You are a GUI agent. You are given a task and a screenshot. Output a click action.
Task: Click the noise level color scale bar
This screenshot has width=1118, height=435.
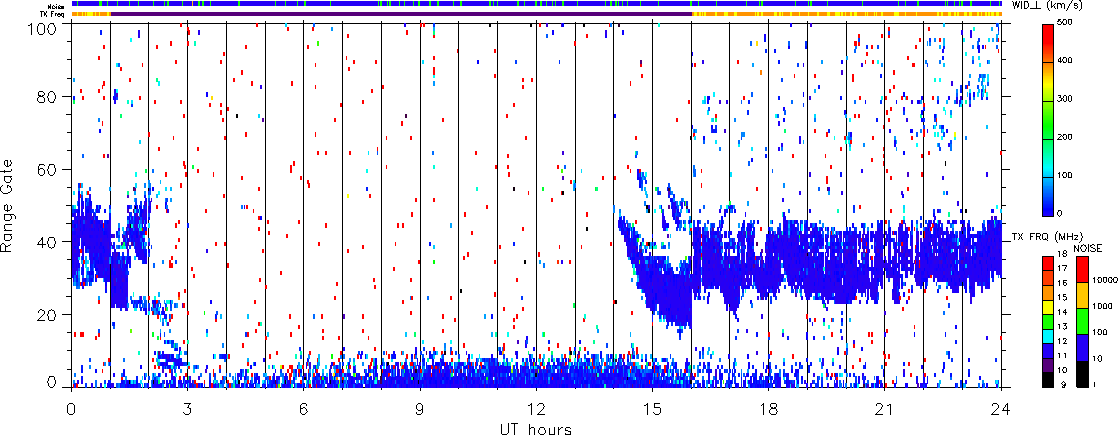point(1081,322)
